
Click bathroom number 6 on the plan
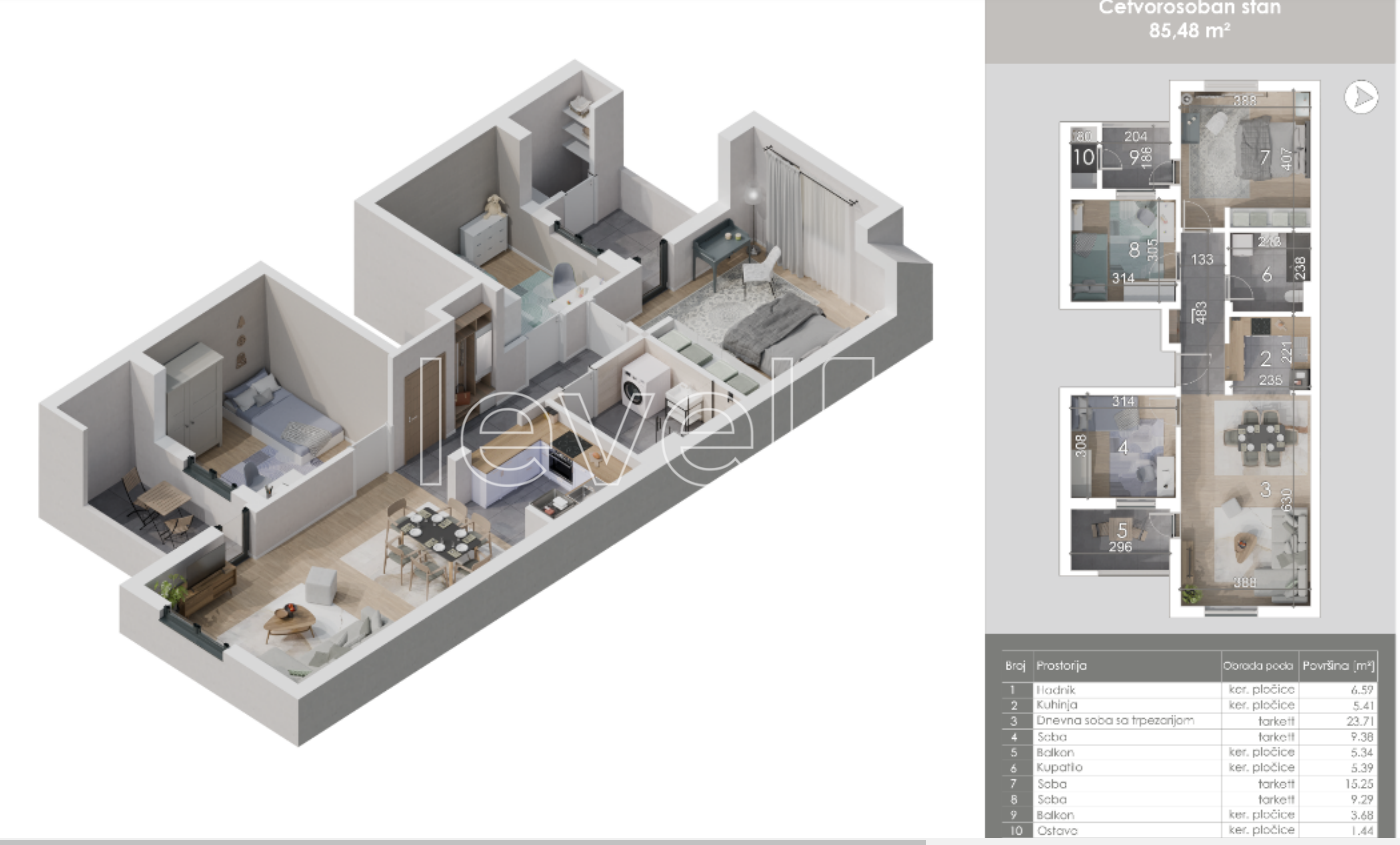point(1266,275)
